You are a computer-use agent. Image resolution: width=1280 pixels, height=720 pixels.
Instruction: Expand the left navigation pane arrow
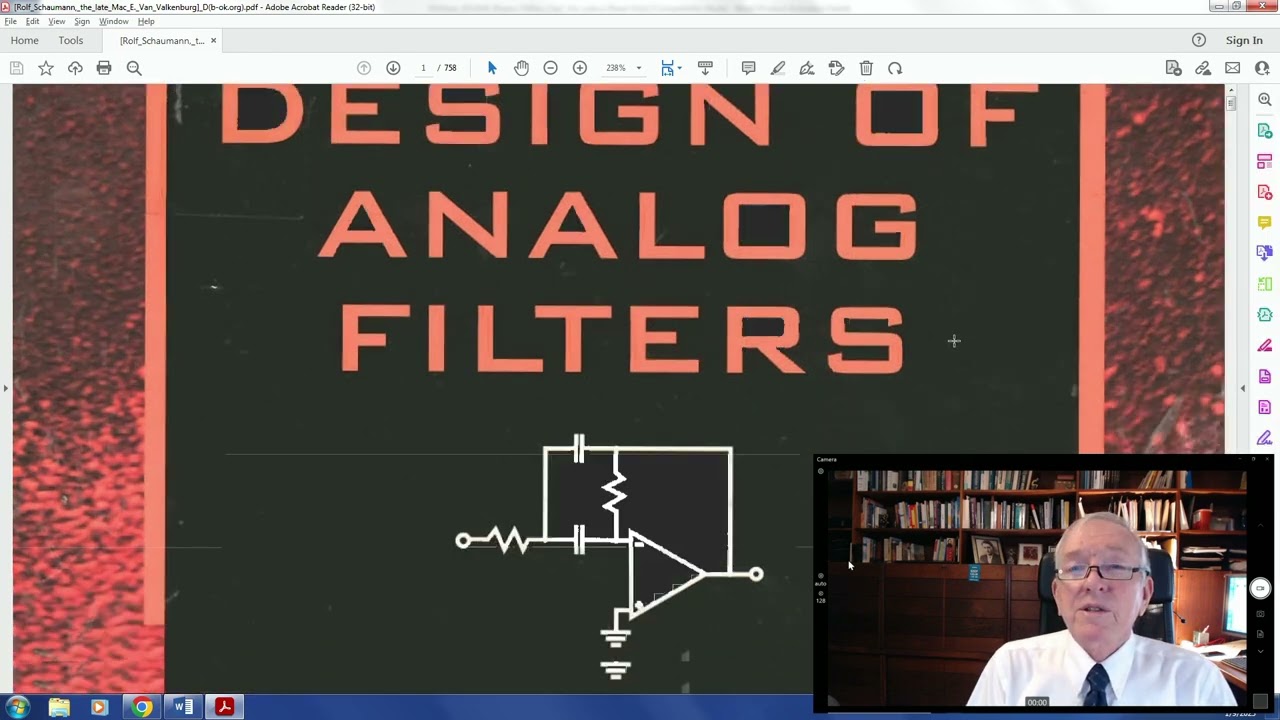(5, 388)
